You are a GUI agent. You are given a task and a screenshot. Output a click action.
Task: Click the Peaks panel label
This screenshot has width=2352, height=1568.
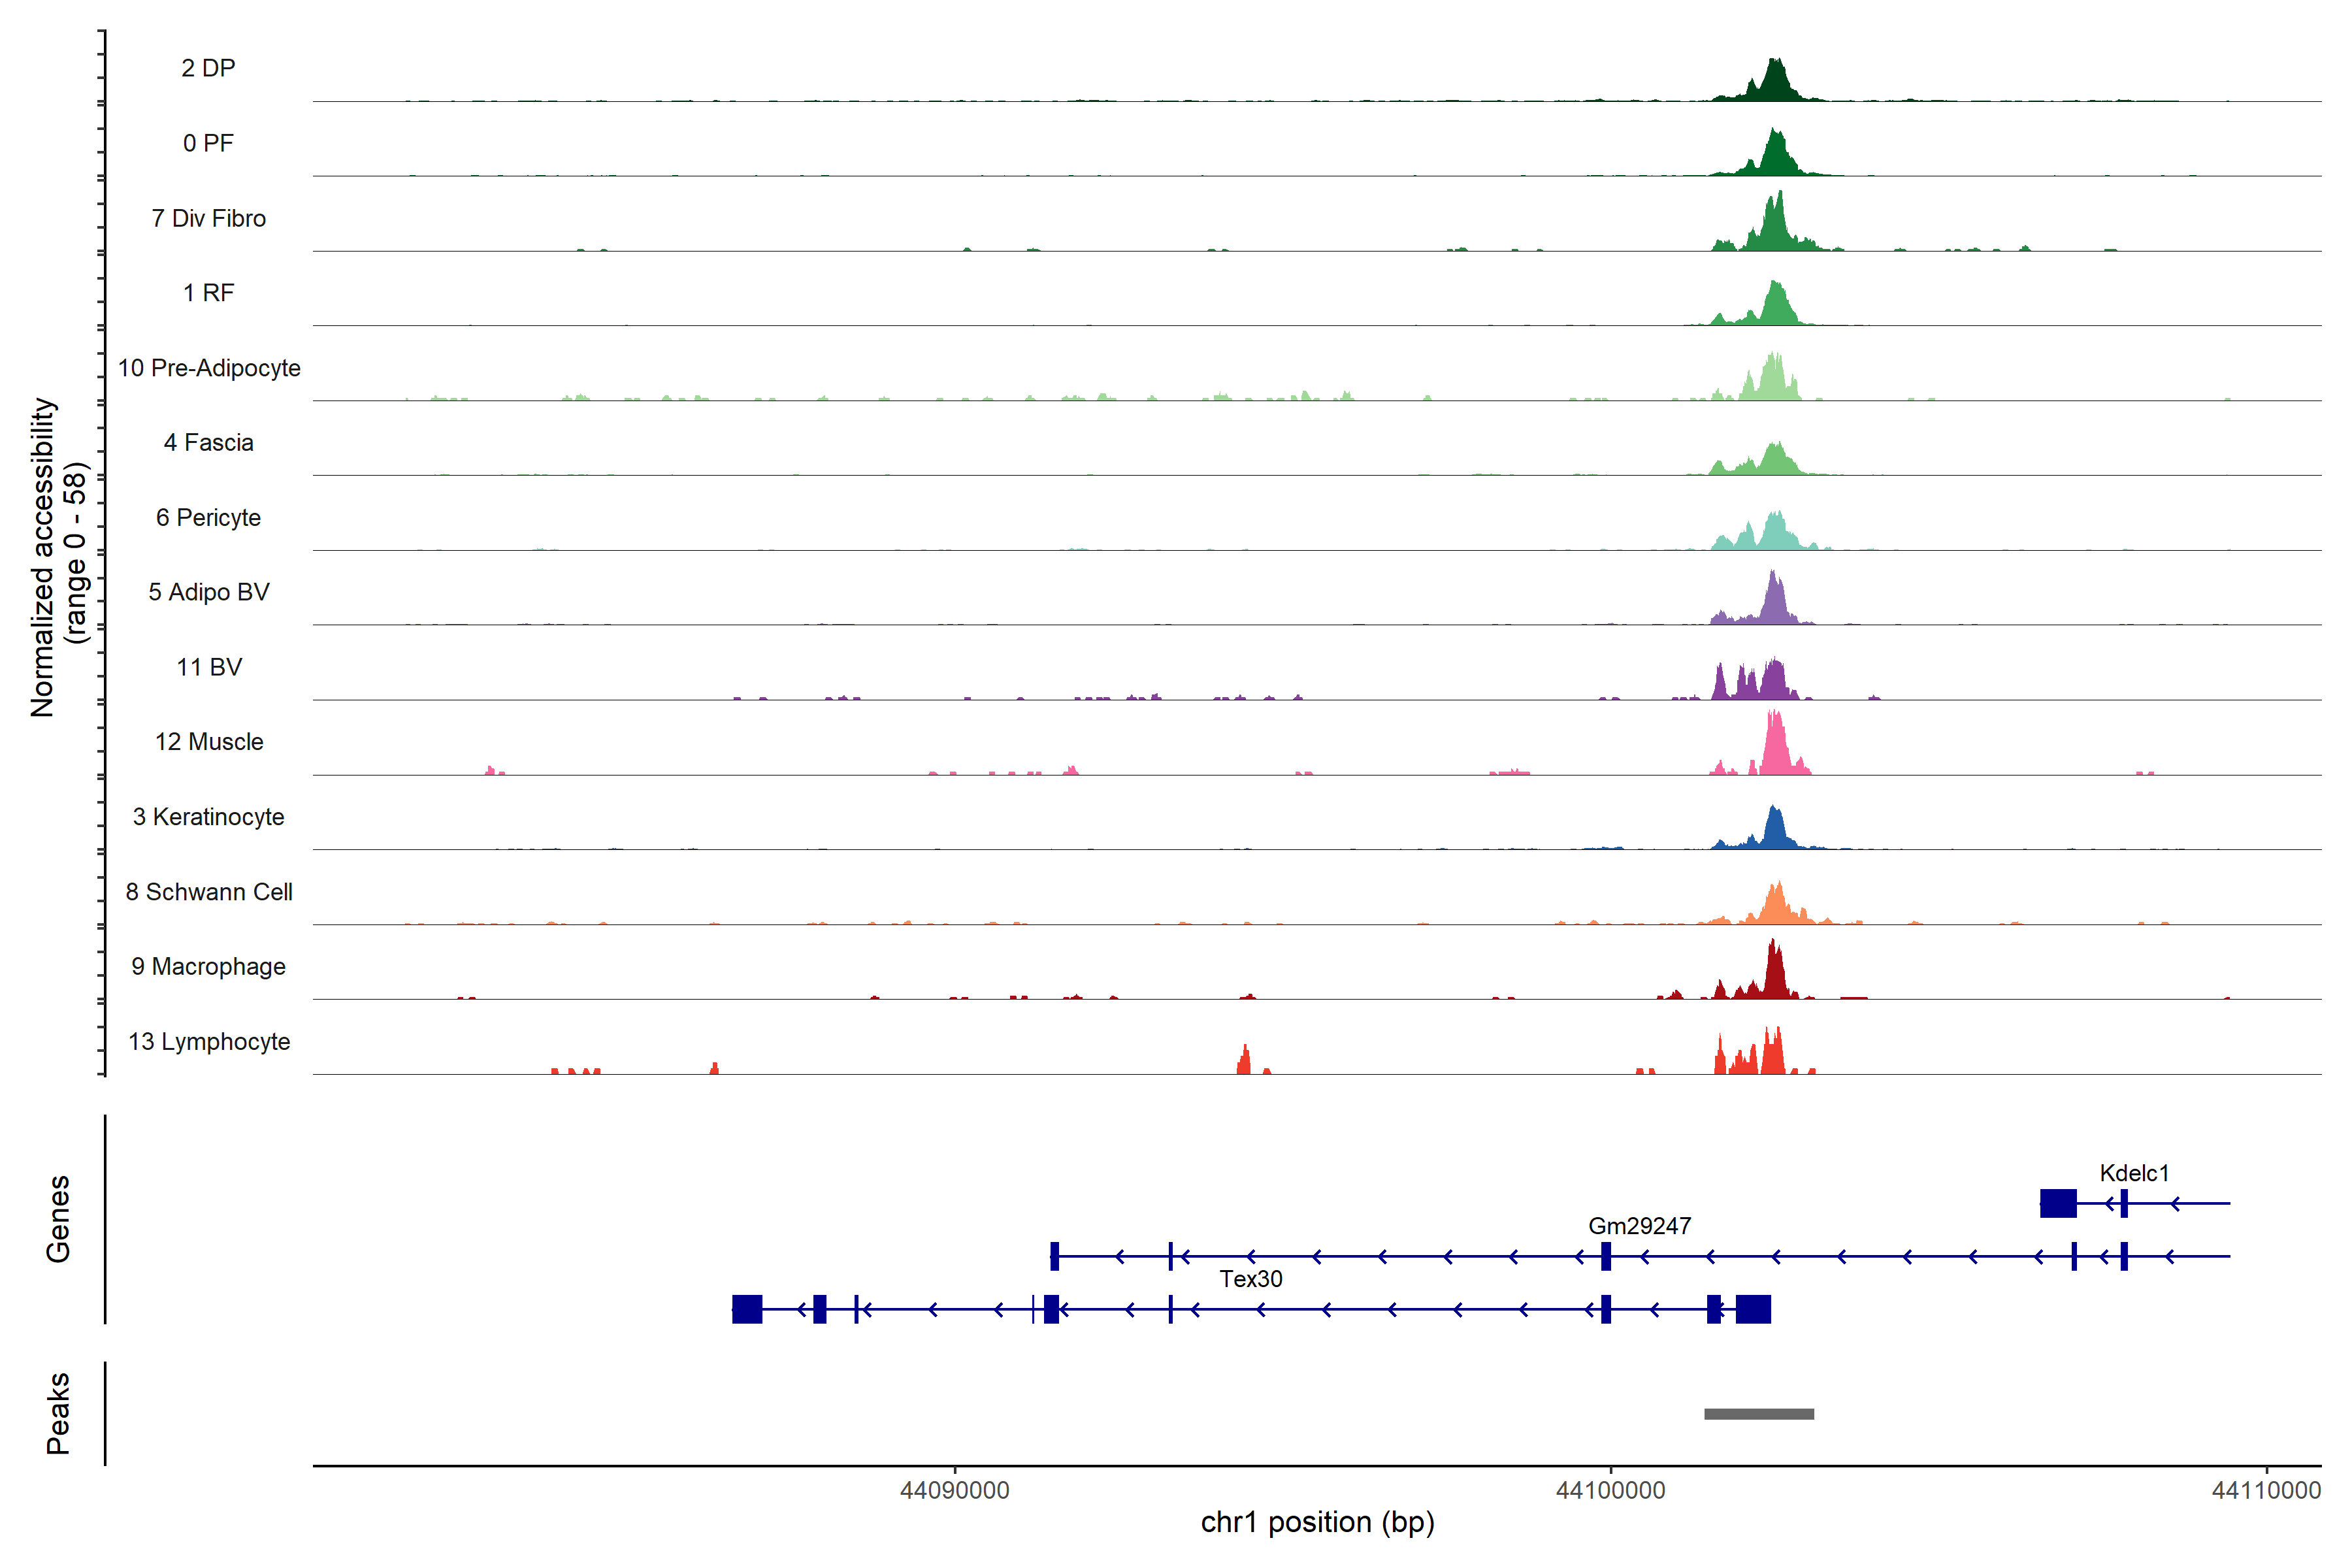pos(58,1413)
